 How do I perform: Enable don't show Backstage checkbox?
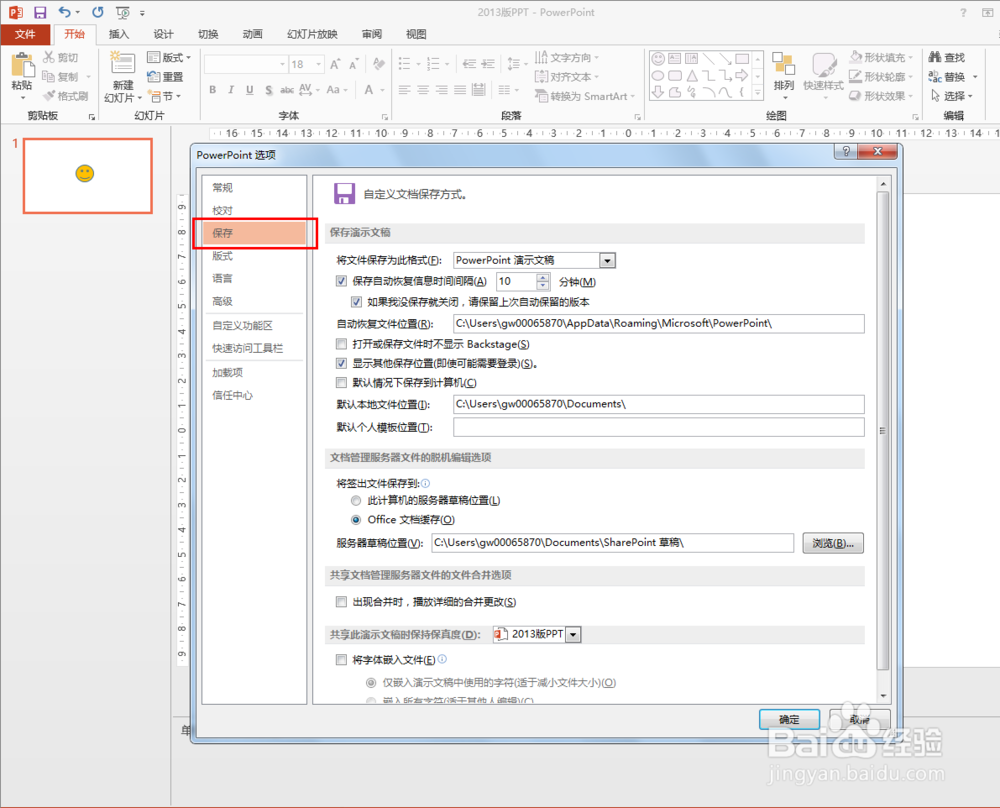tap(341, 344)
